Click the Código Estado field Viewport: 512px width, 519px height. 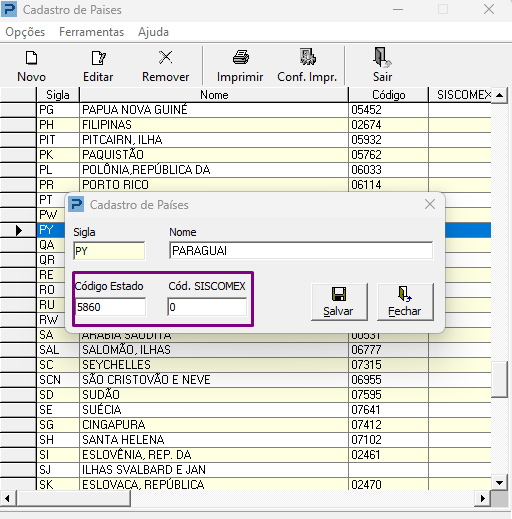tap(110, 307)
